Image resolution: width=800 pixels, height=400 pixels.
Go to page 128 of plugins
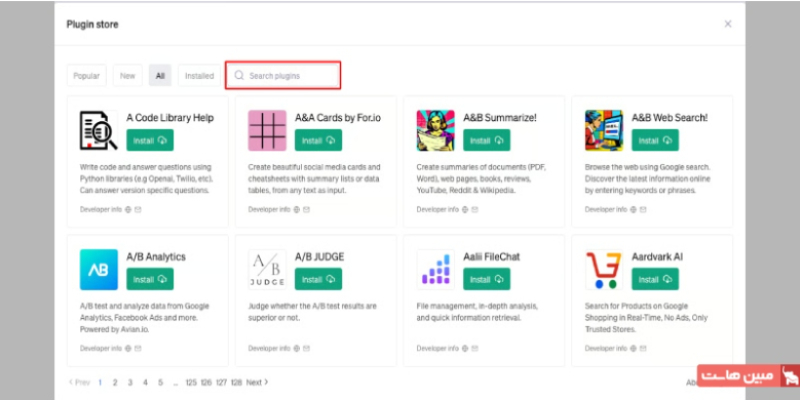(236, 382)
